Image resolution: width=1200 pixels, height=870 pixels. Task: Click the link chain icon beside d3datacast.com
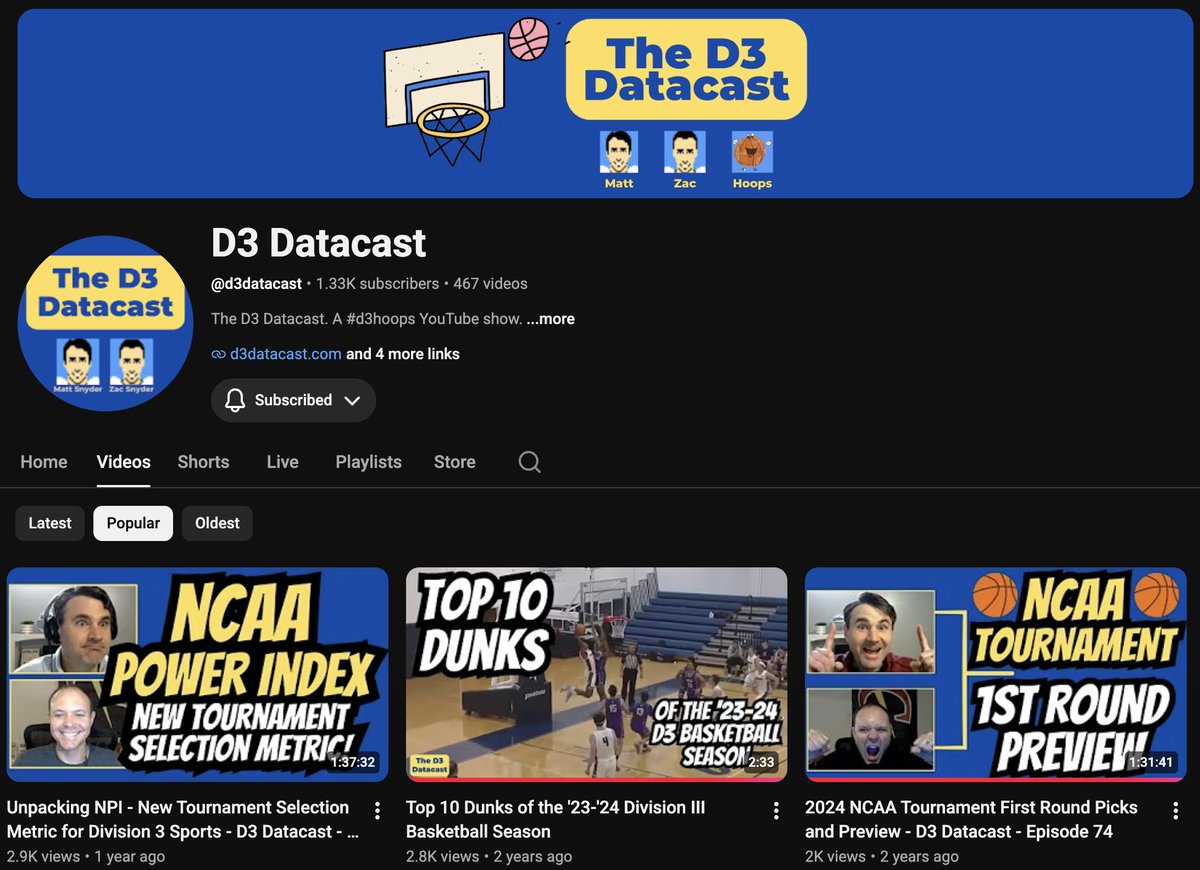click(x=218, y=354)
